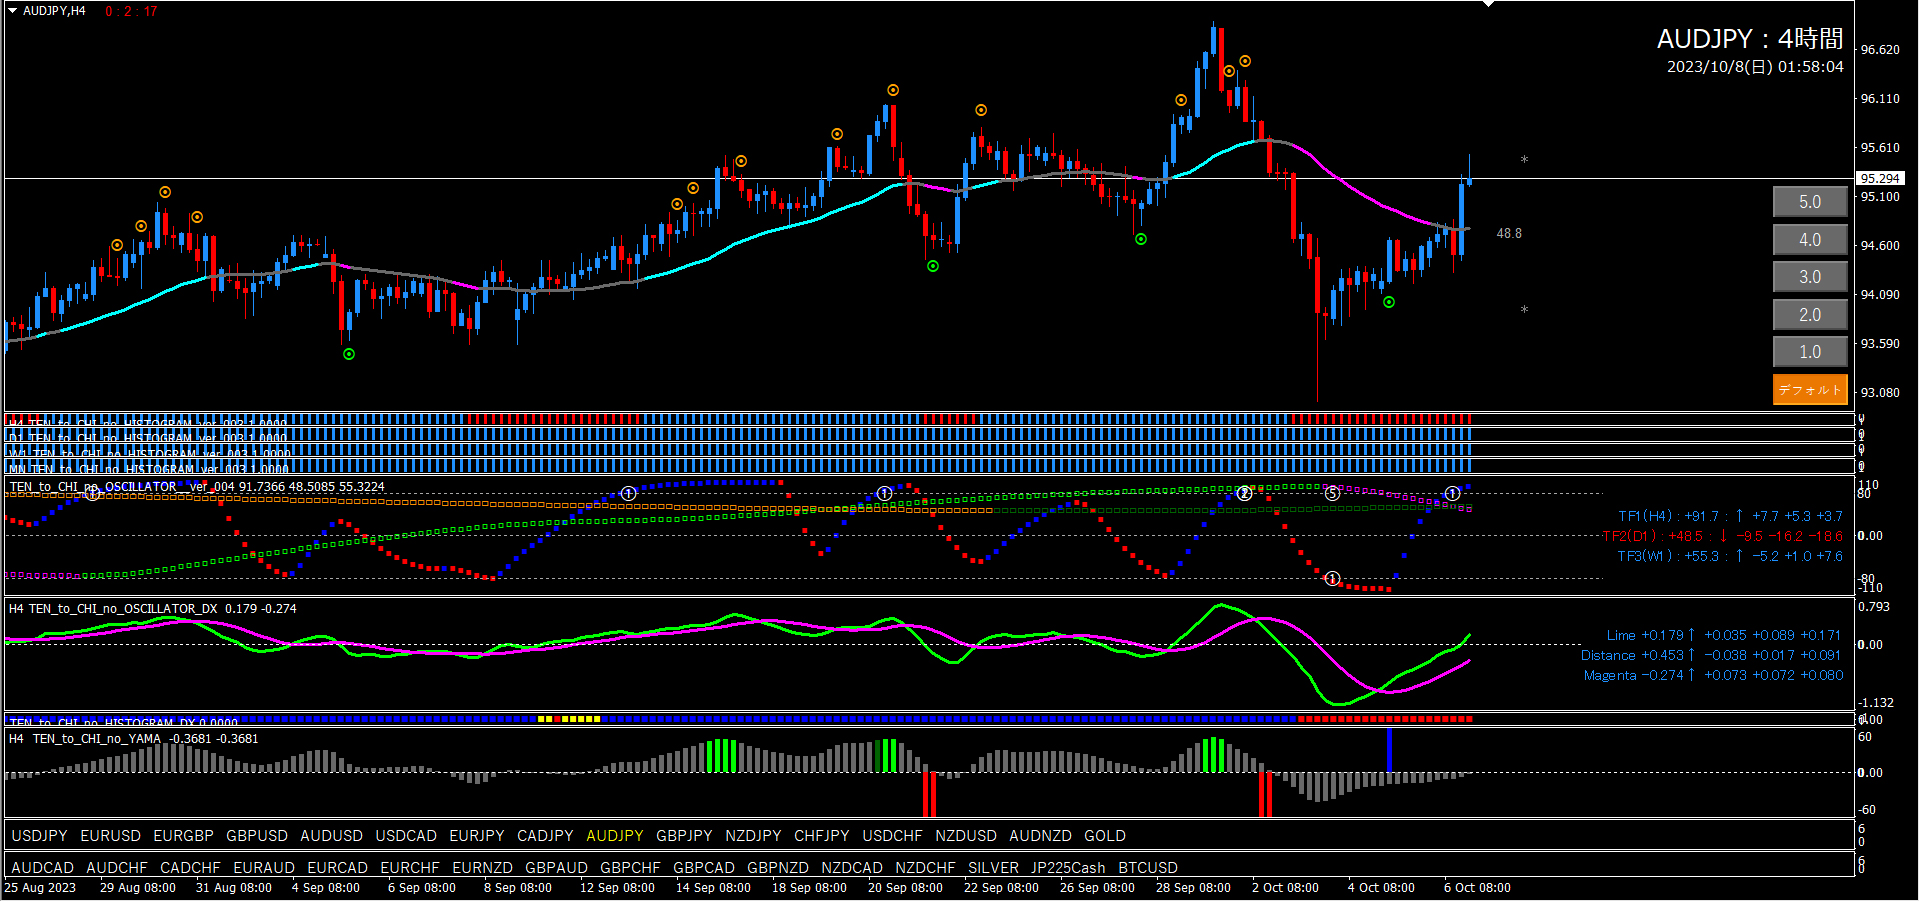Switch chart to GBPJPY
This screenshot has width=1920, height=902.
[684, 836]
